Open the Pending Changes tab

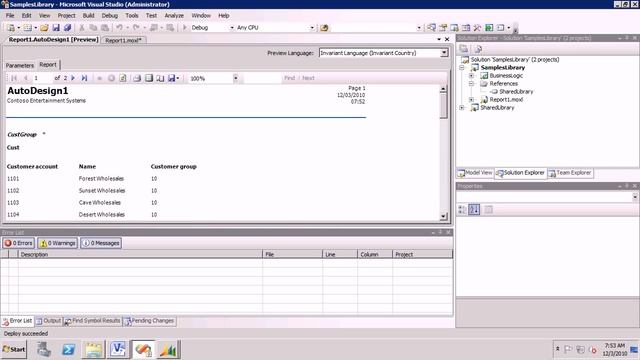point(149,321)
